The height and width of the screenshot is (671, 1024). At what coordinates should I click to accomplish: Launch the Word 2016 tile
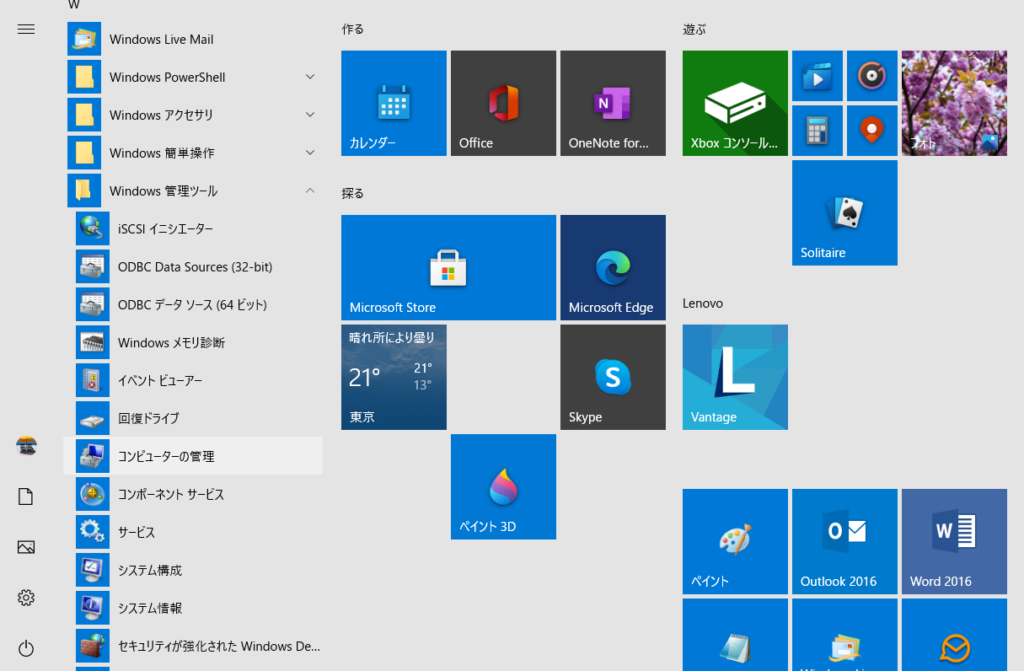pyautogui.click(x=953, y=541)
